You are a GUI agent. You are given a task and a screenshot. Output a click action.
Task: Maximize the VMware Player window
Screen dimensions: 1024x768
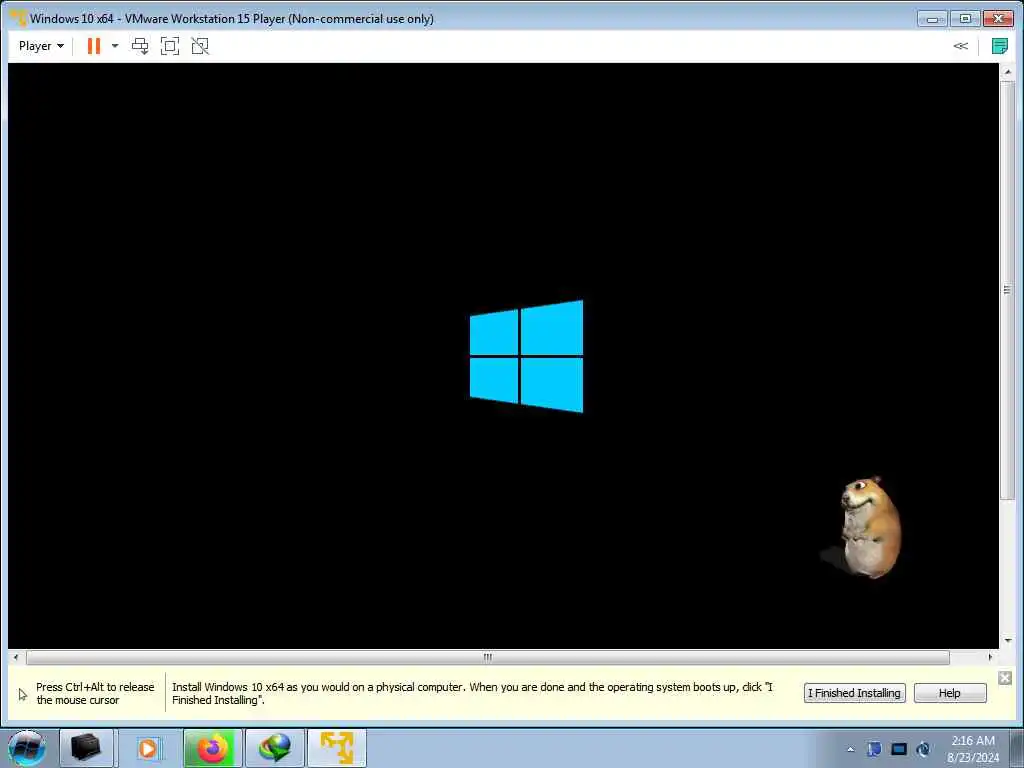[x=965, y=19]
